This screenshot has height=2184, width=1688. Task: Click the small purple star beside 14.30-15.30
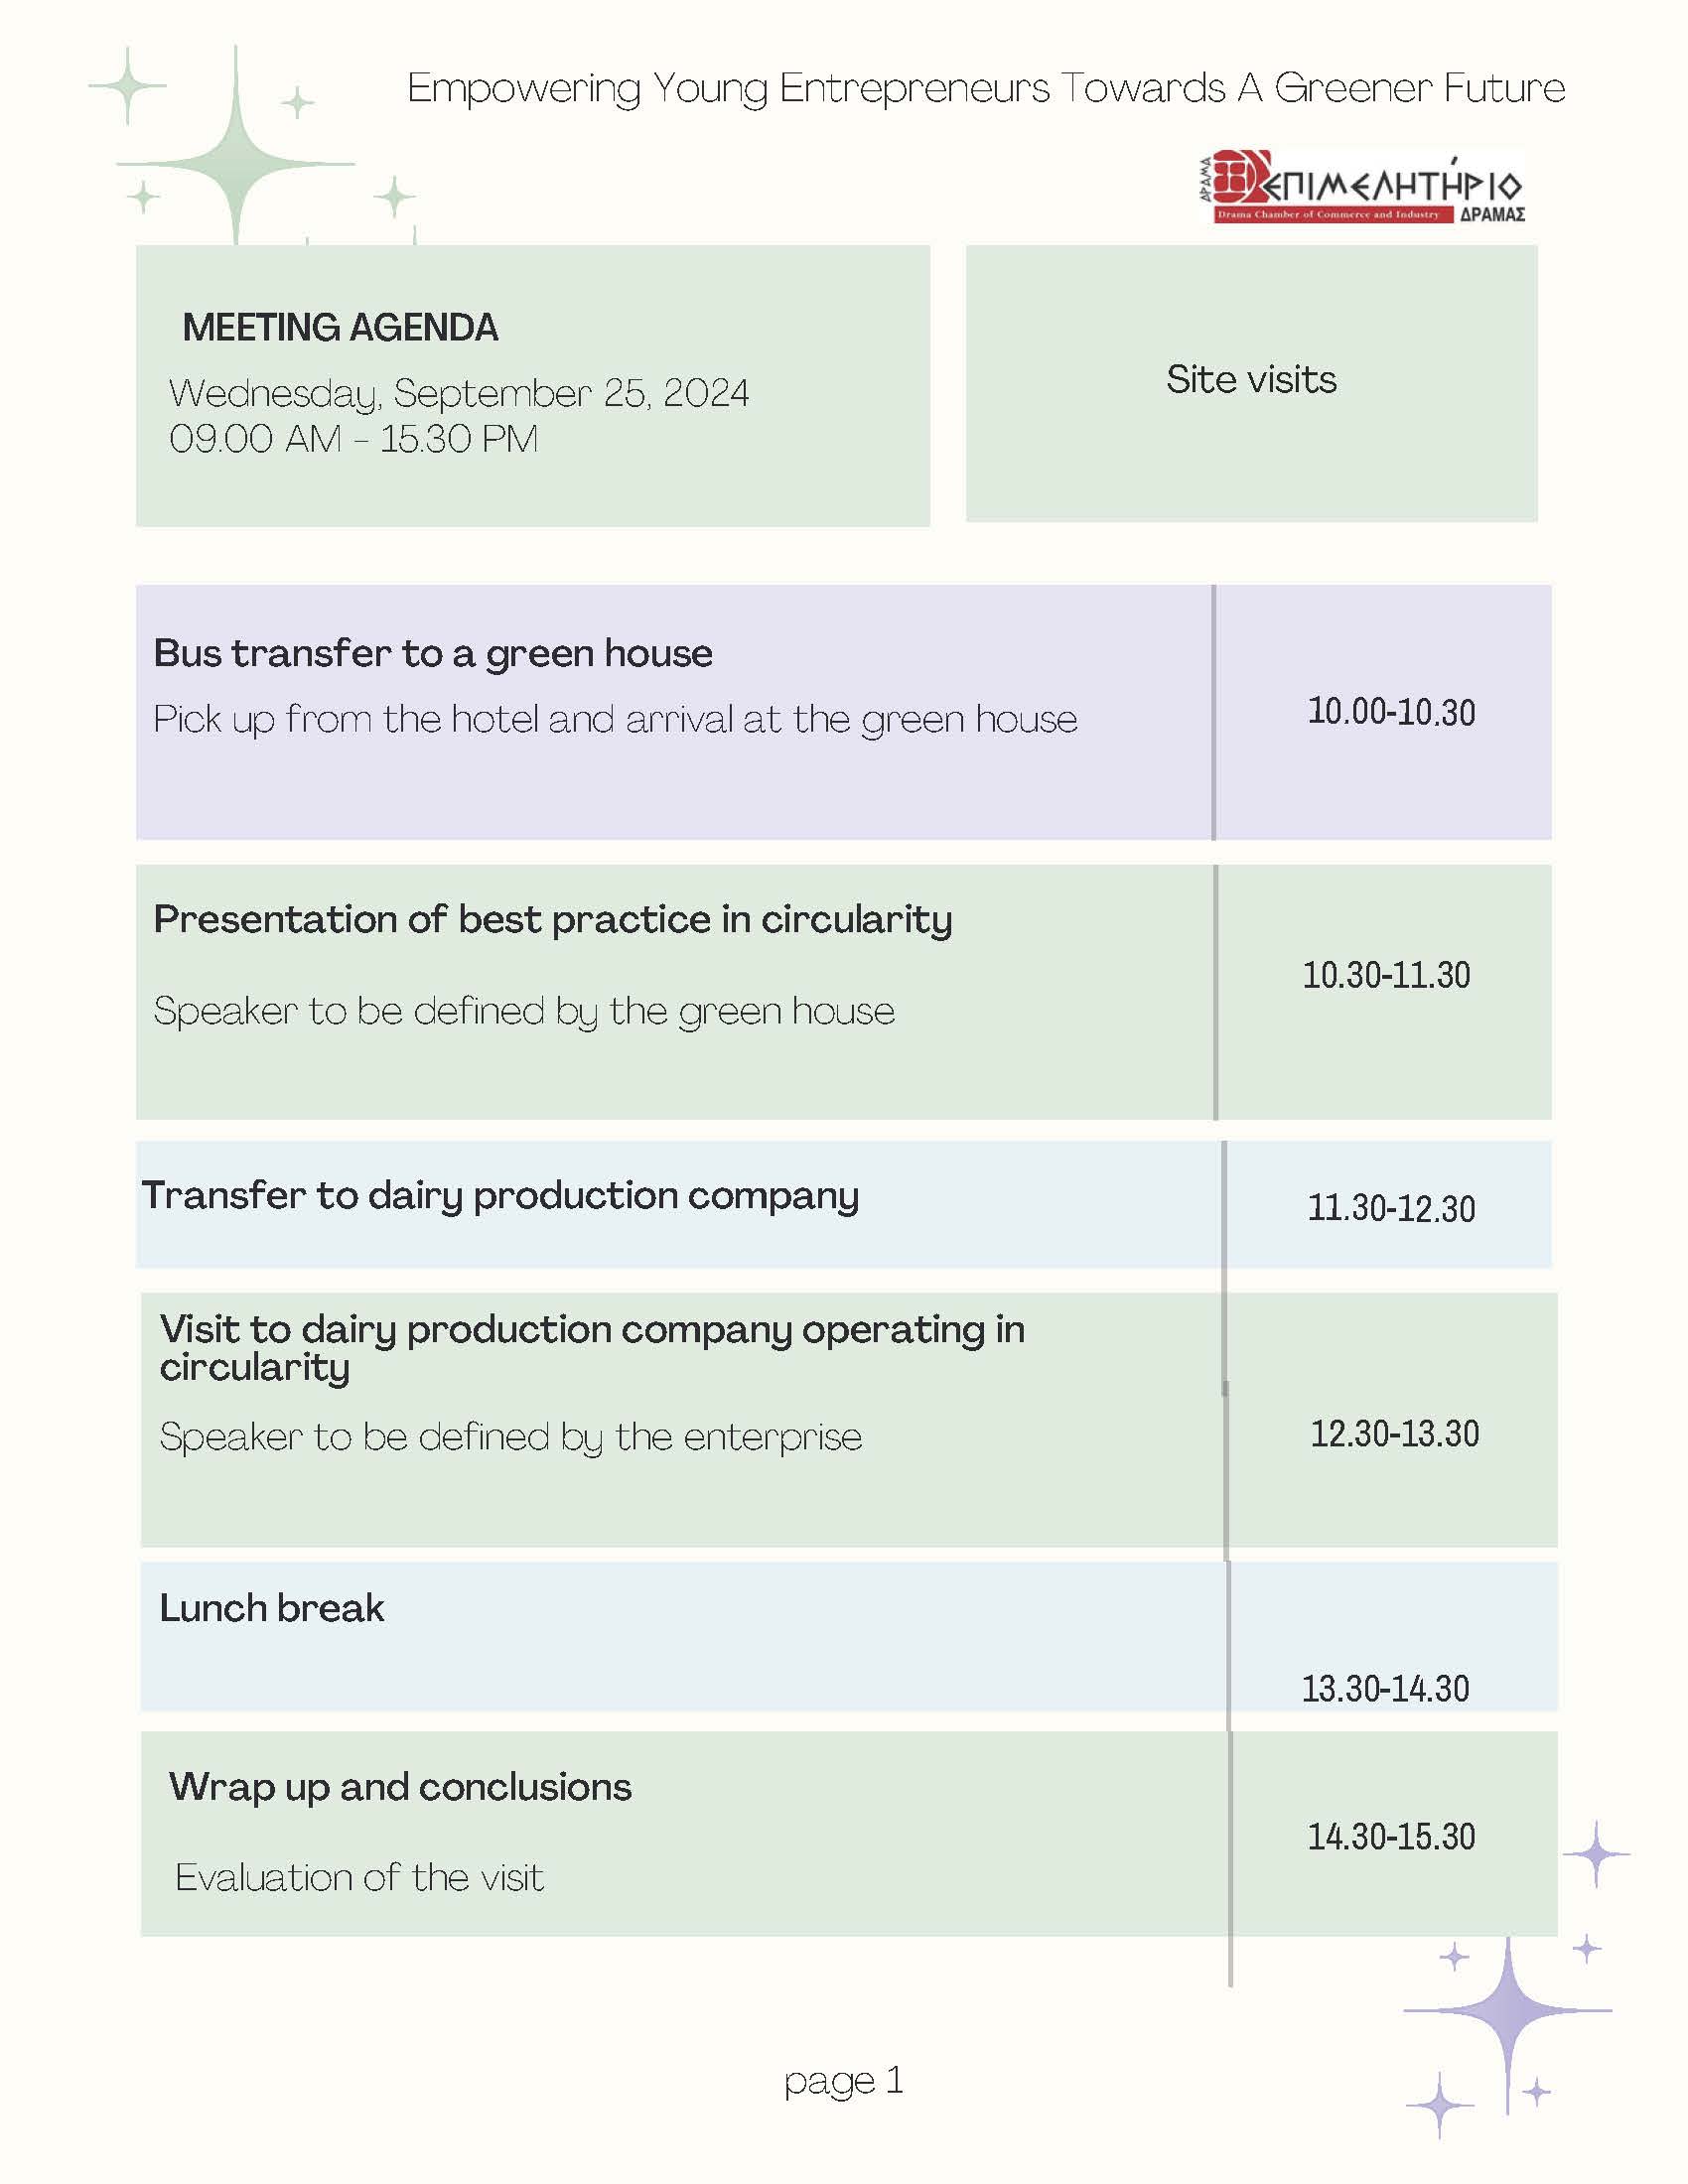pos(1596,1853)
